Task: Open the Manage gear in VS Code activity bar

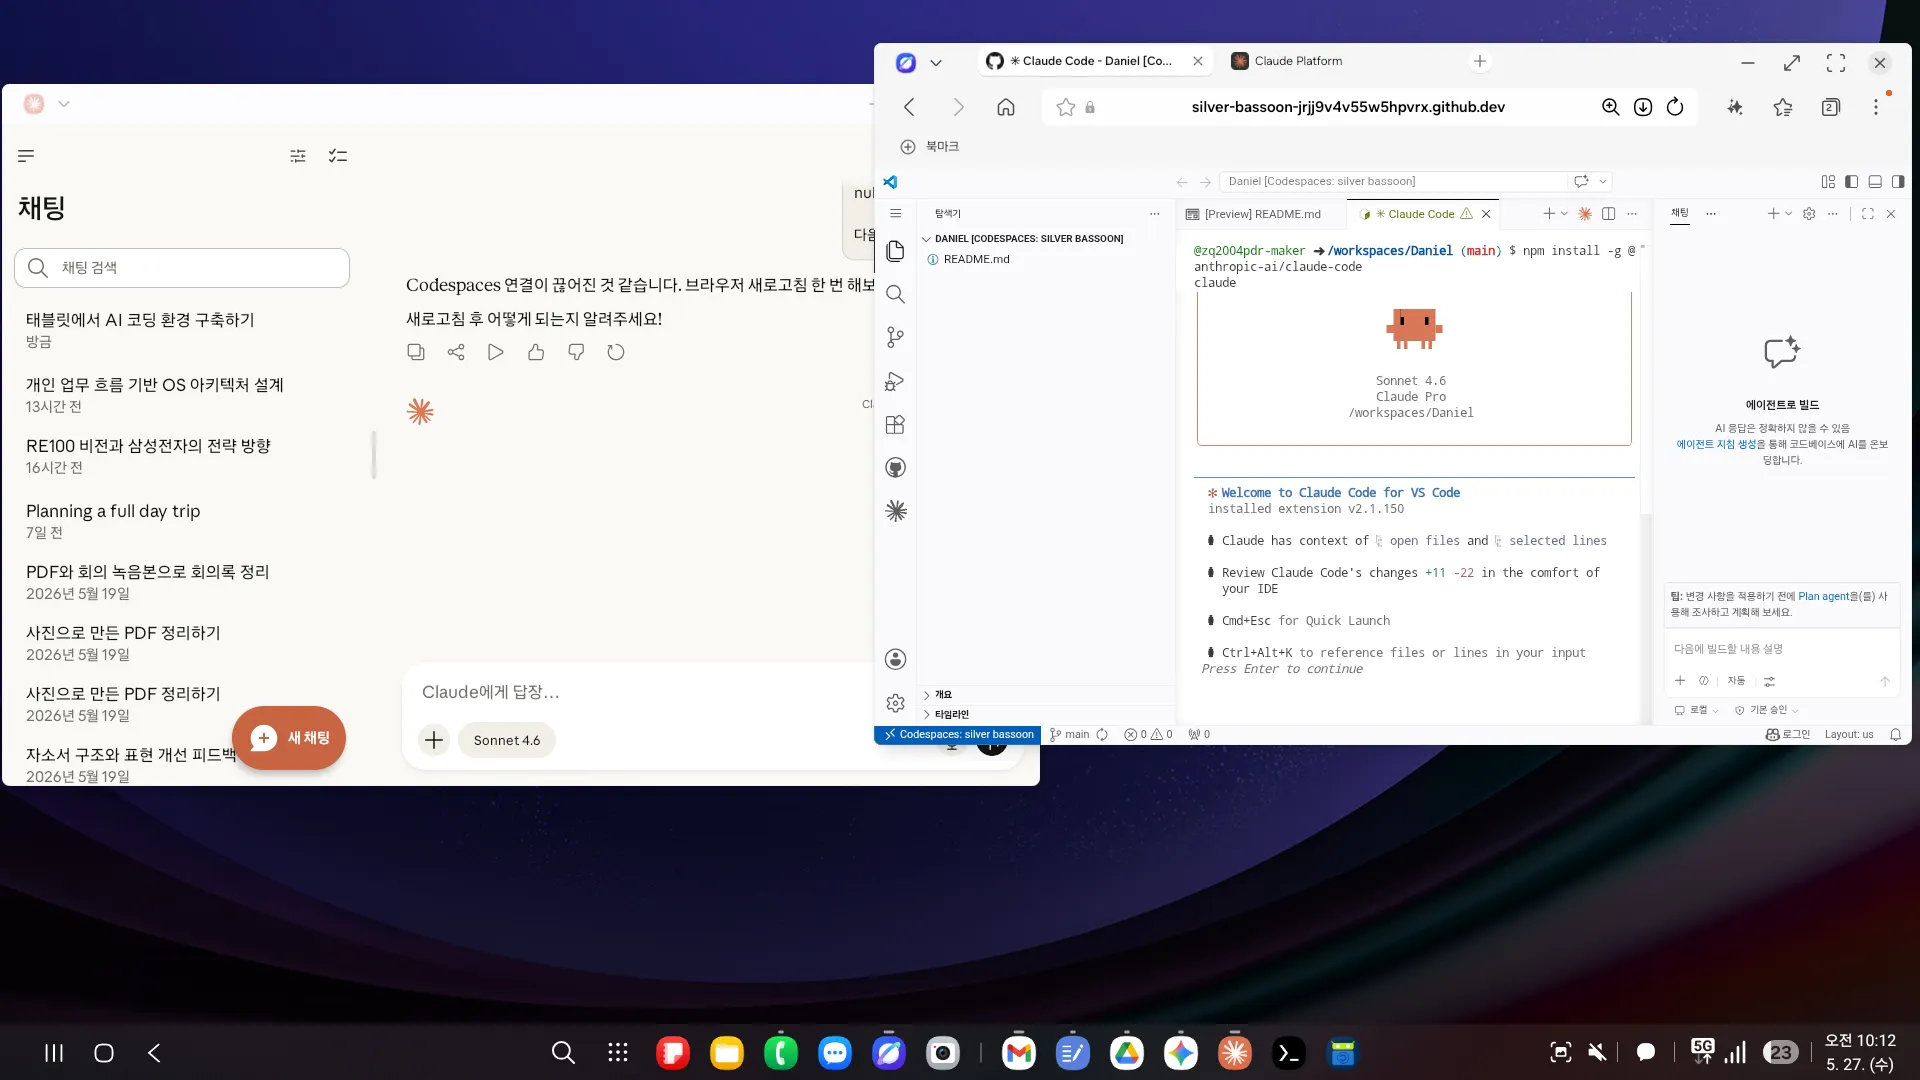Action: (895, 703)
